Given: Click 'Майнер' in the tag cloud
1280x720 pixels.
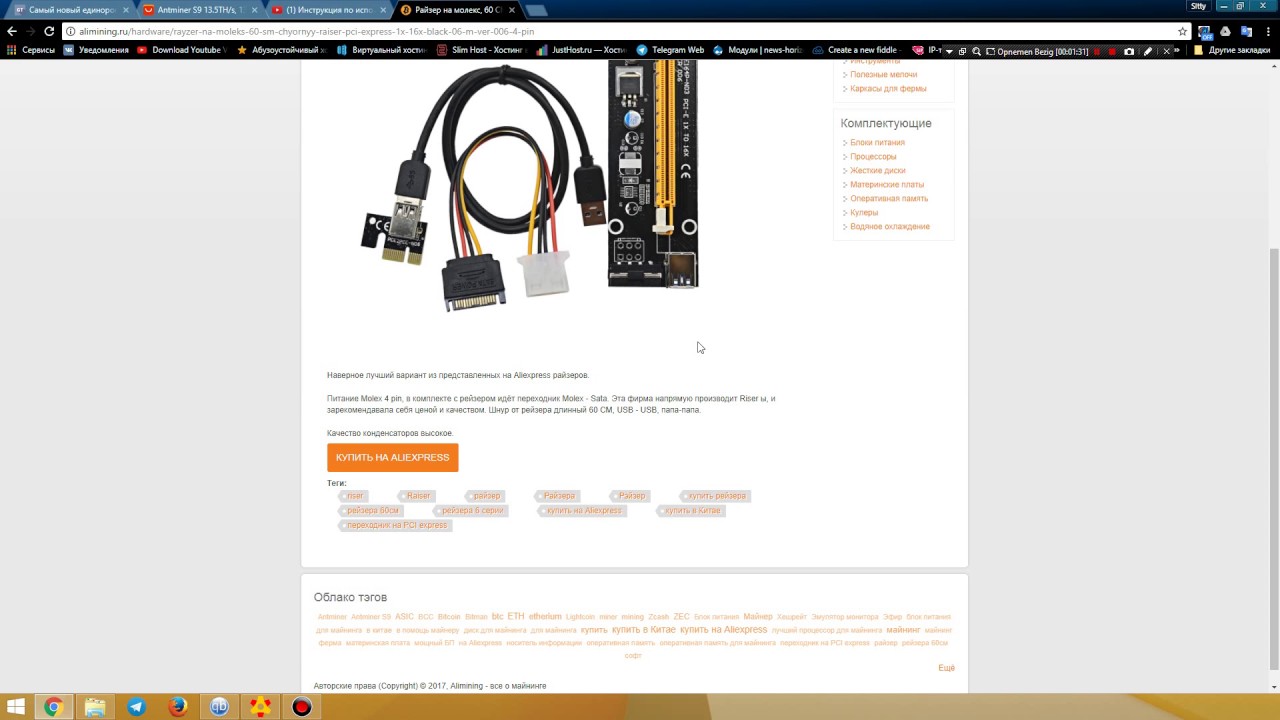Looking at the screenshot, I should [757, 617].
